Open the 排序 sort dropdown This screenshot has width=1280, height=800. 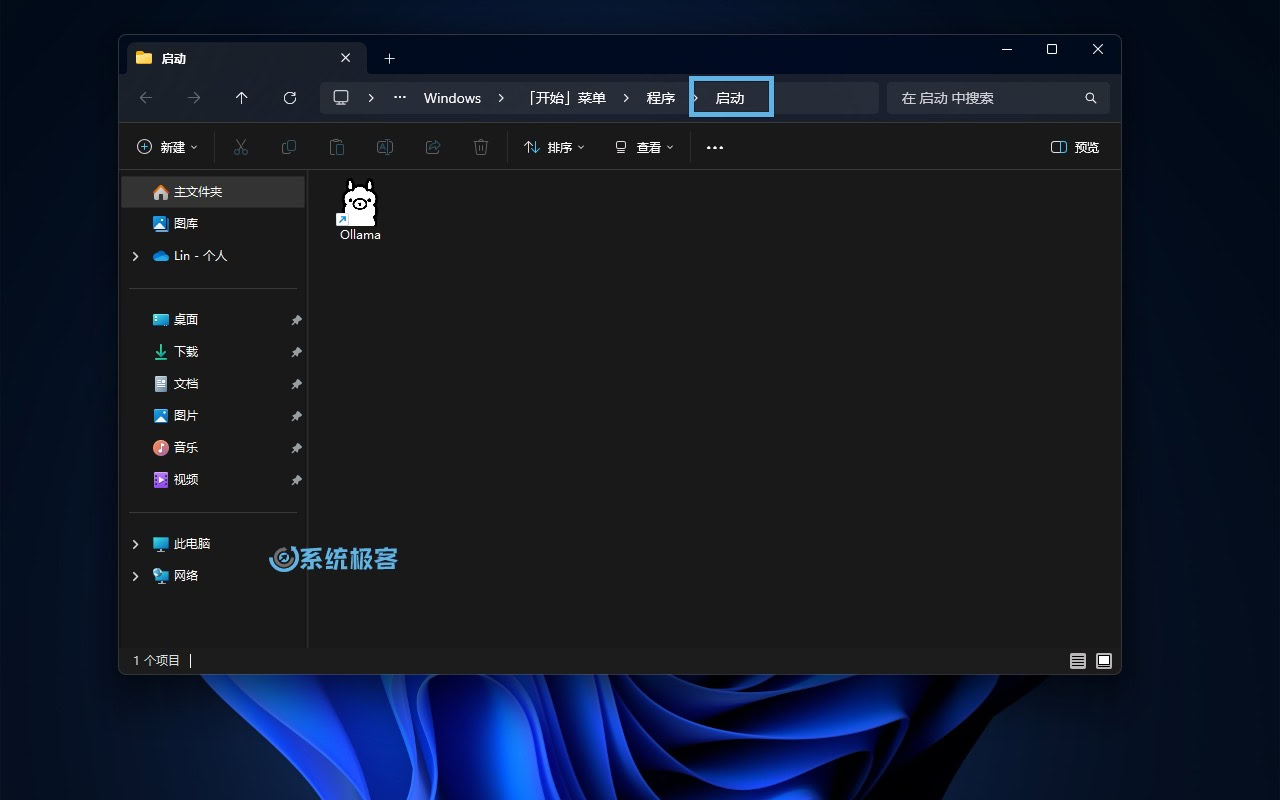554,147
